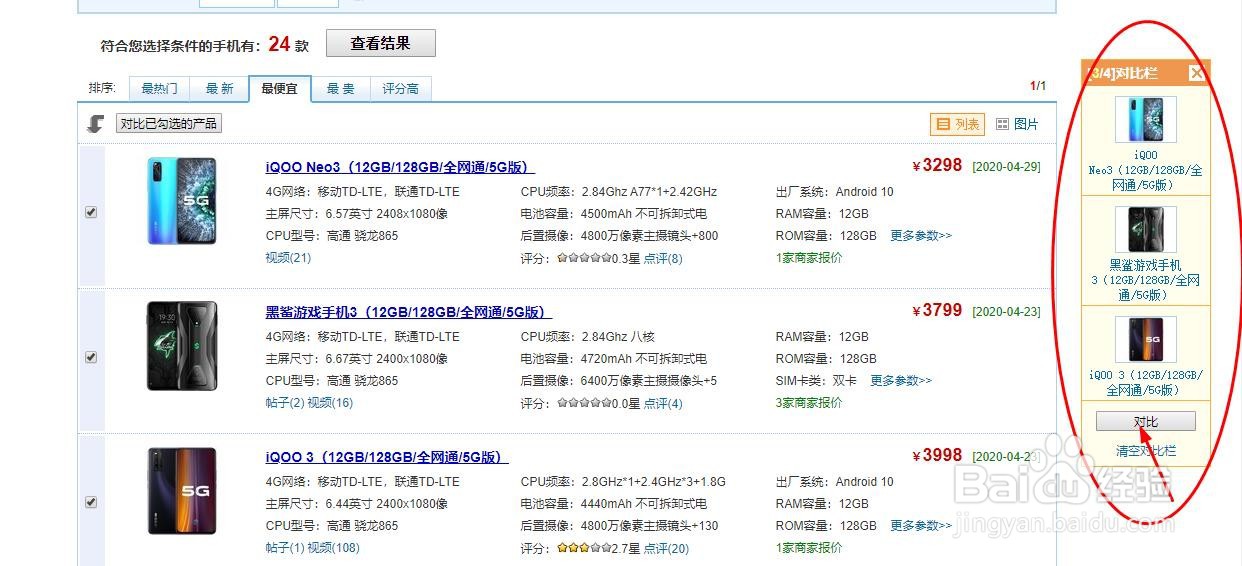Open 点评(8) reviews for iQOO Neo3
The width and height of the screenshot is (1242, 566).
[663, 259]
